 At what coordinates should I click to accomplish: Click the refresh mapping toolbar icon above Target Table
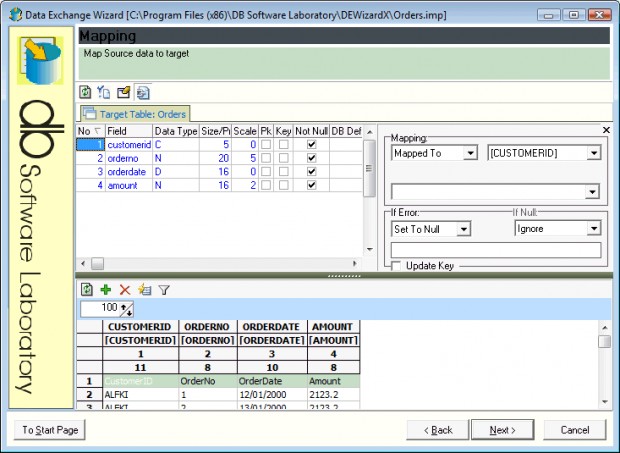point(85,92)
